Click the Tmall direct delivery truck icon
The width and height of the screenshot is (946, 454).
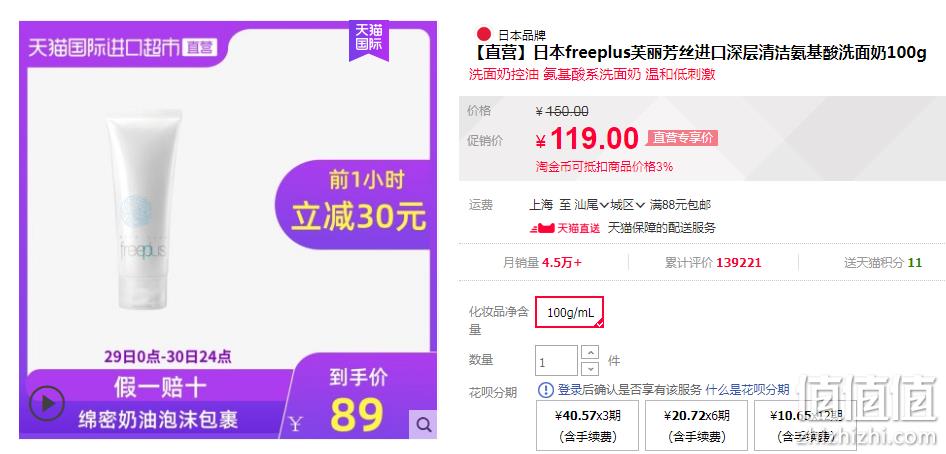(x=542, y=229)
